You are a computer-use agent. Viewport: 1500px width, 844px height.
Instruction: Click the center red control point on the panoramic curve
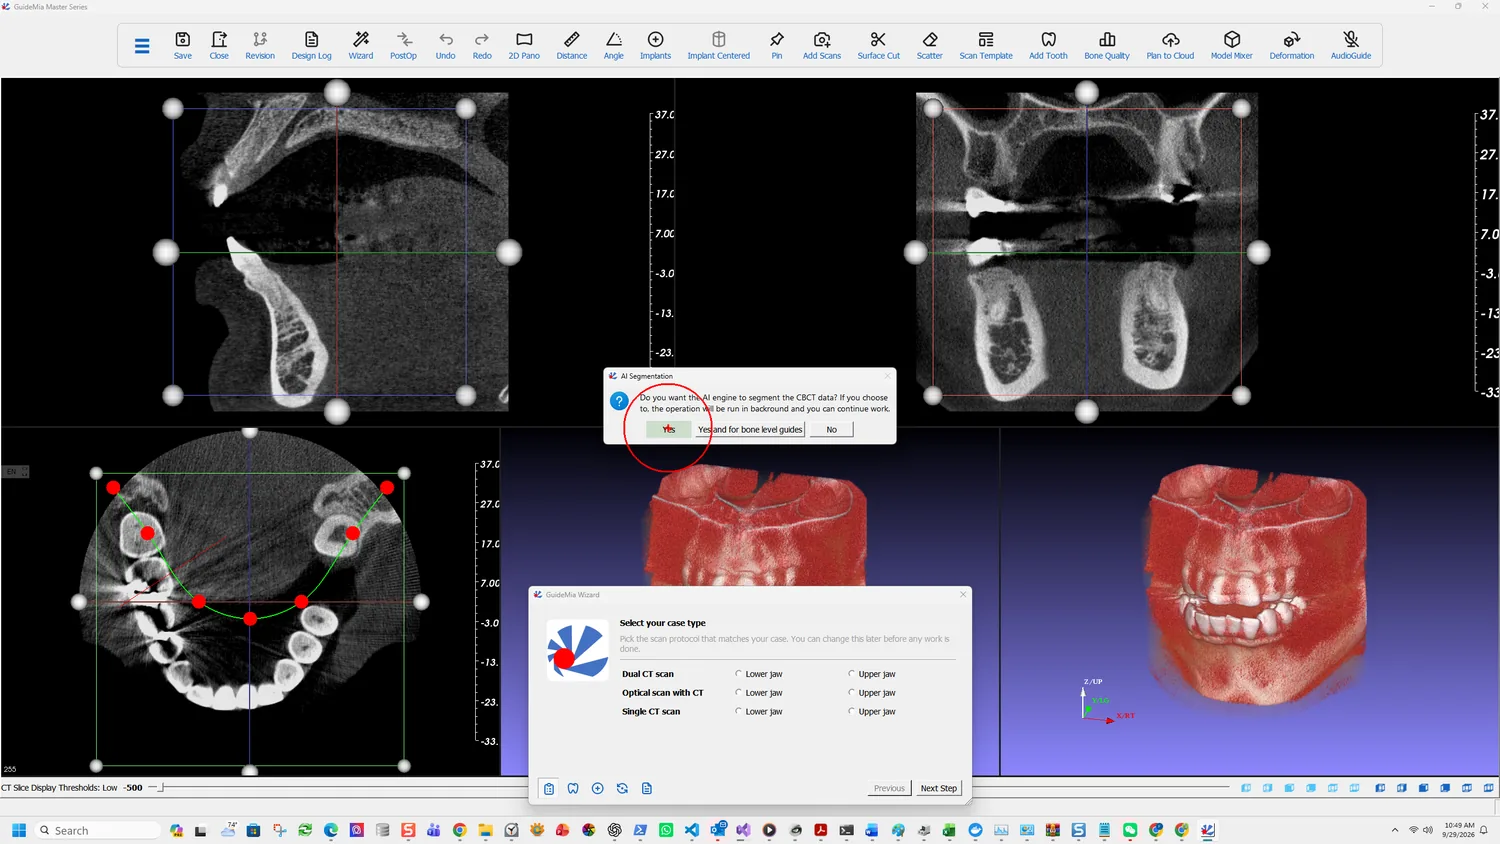(x=250, y=619)
